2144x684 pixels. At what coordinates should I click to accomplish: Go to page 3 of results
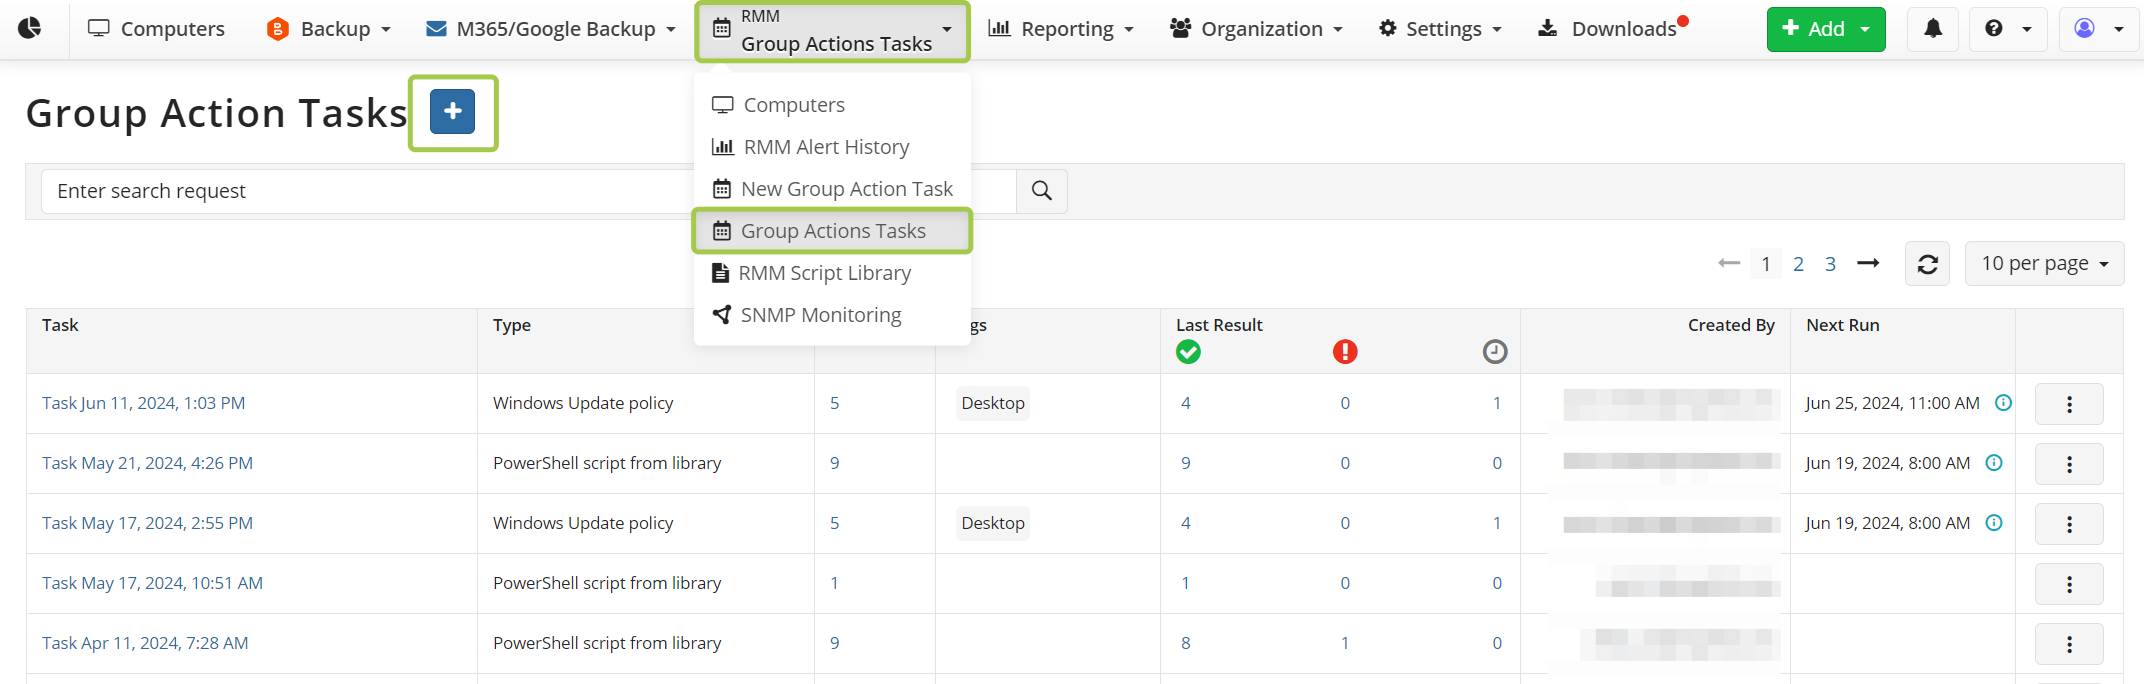[x=1830, y=264]
